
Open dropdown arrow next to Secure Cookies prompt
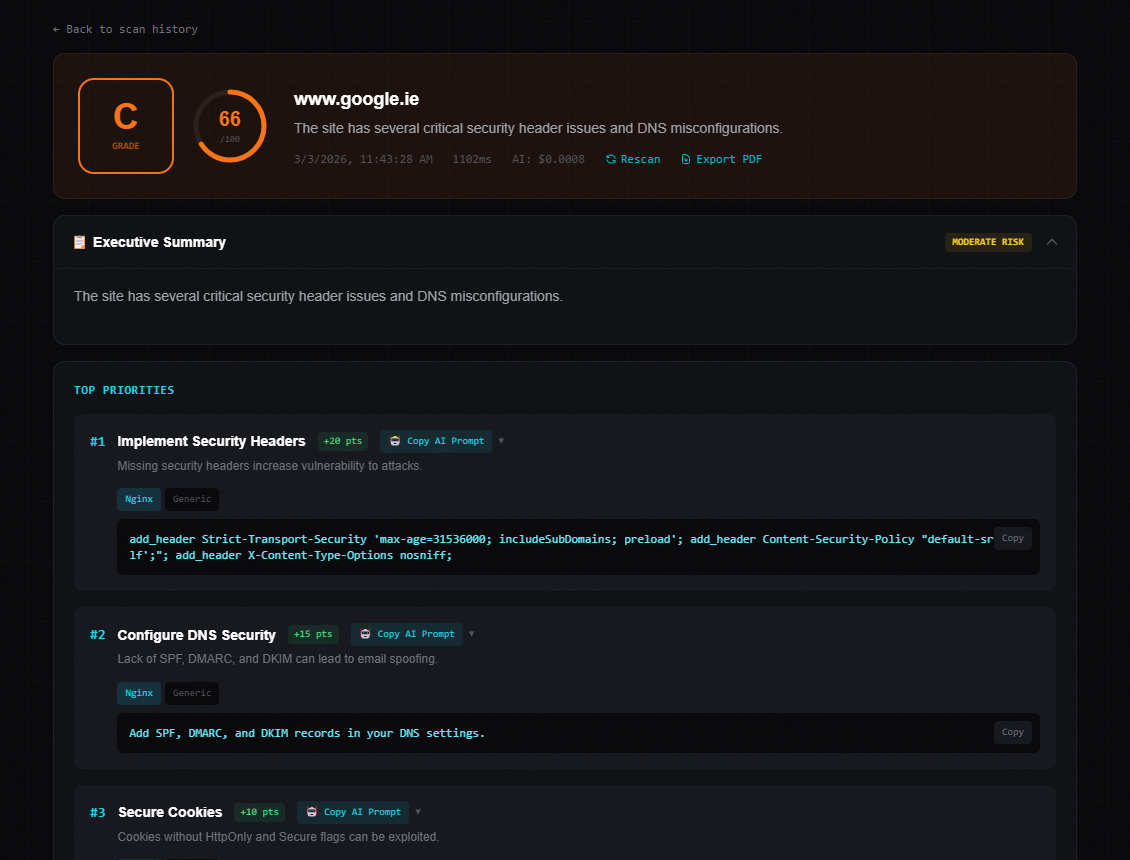tap(419, 812)
